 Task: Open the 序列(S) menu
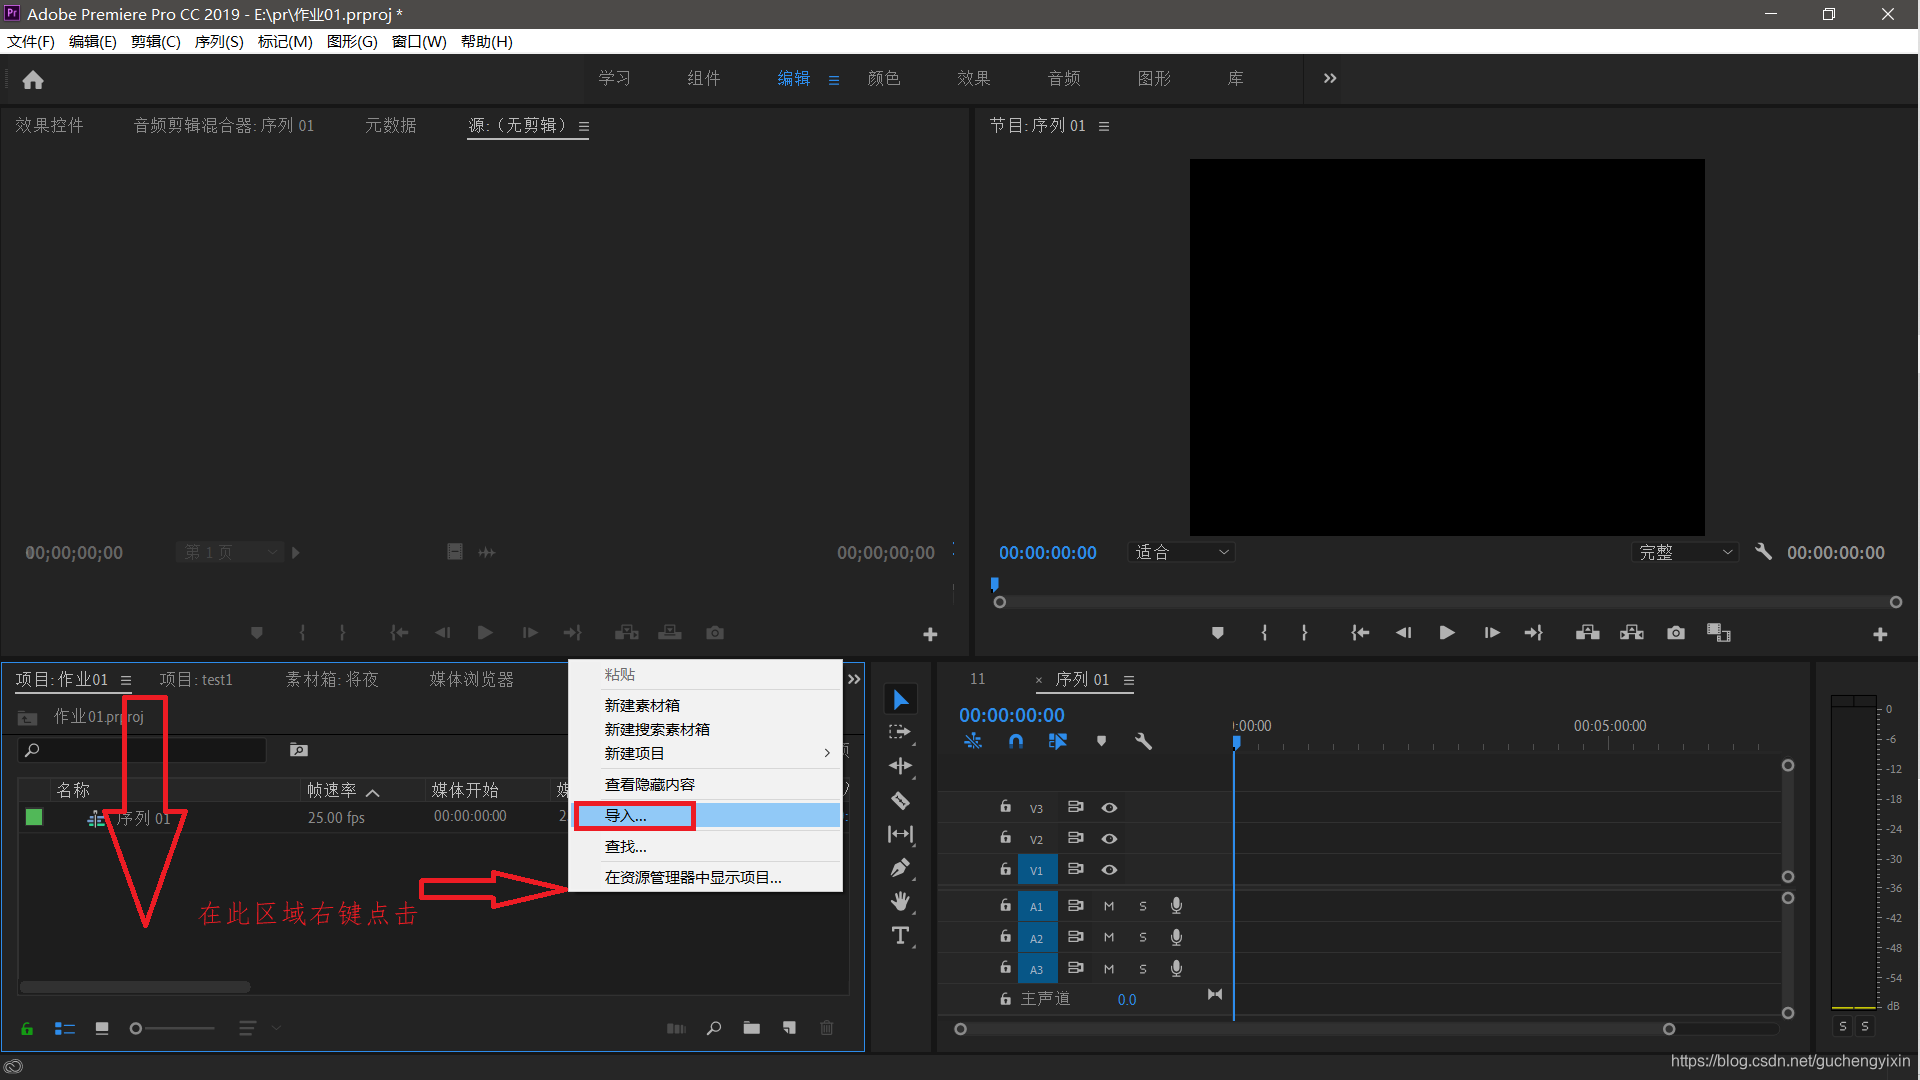coord(219,41)
